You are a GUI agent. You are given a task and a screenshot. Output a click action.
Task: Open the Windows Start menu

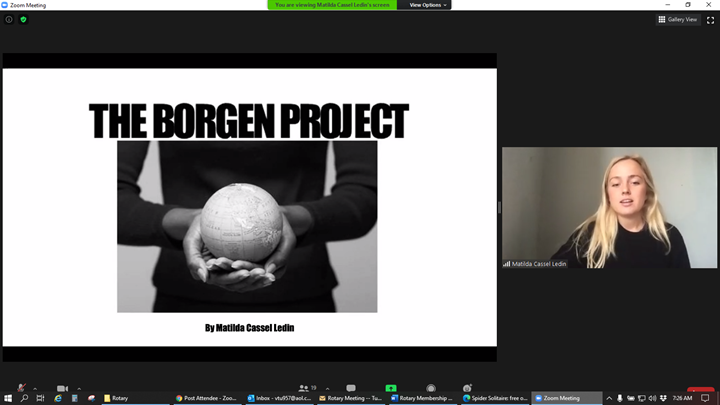pyautogui.click(x=8, y=398)
